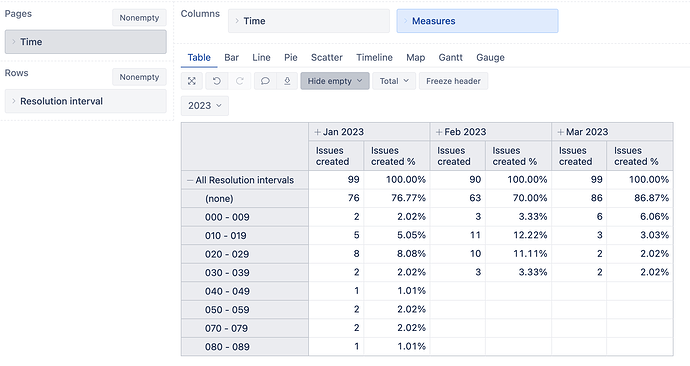Switch to the Pie chart tab

point(291,58)
